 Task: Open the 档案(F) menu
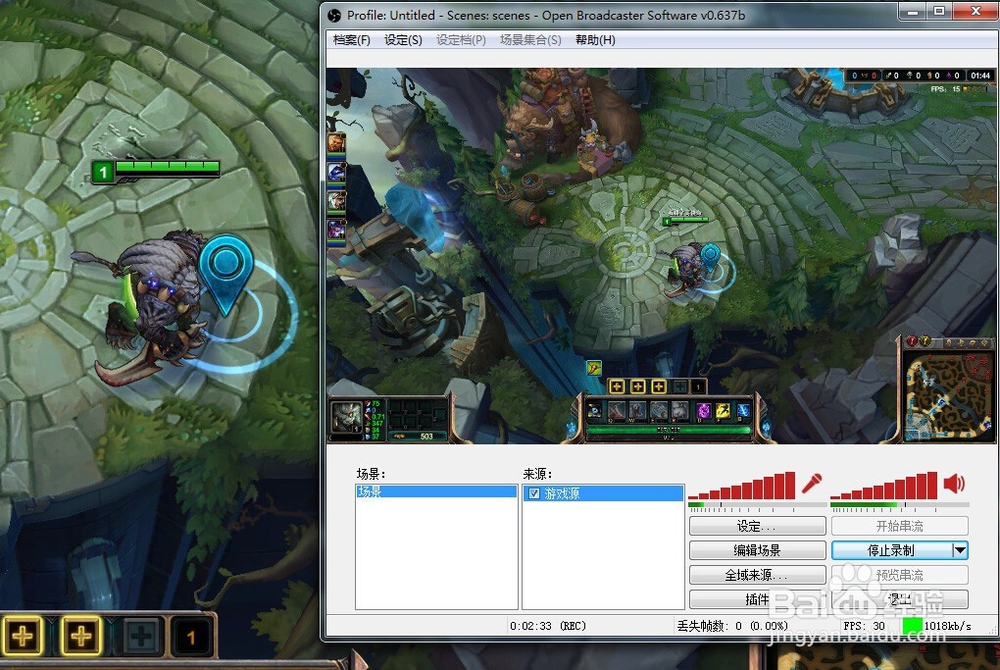point(351,40)
